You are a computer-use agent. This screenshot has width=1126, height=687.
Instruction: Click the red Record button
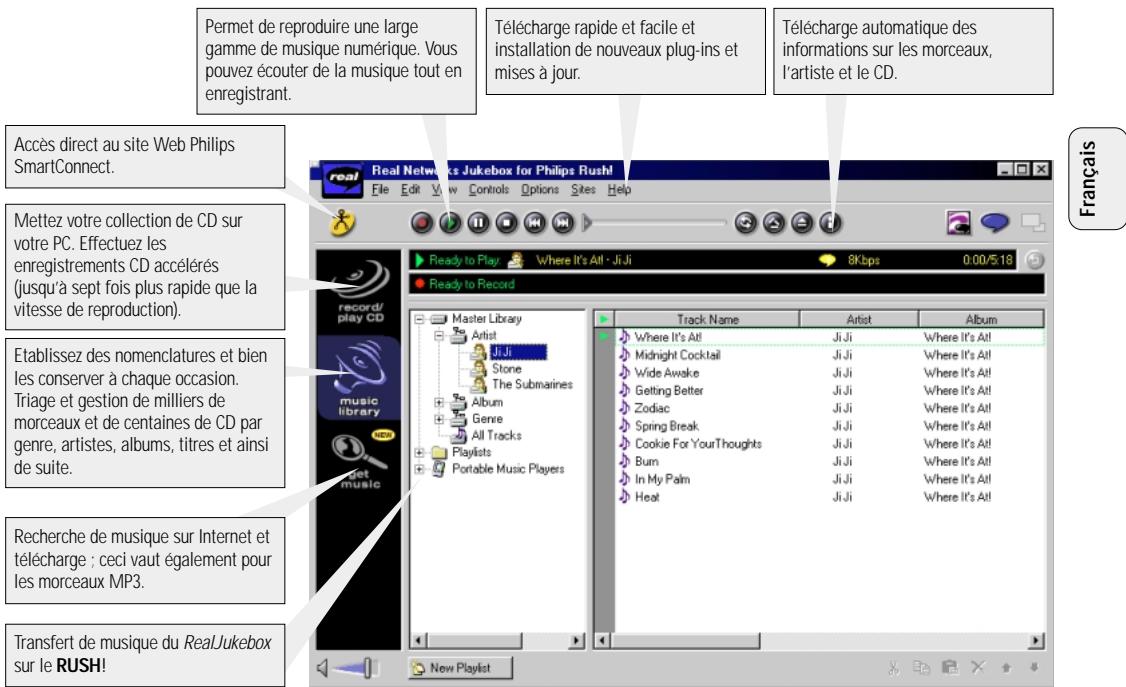pos(422,223)
